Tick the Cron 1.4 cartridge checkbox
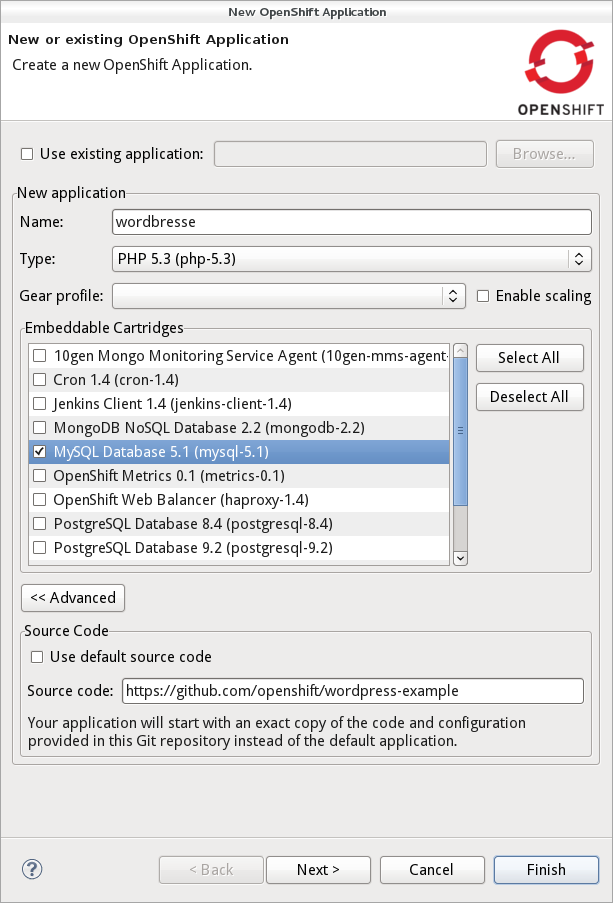Screen dimensions: 613x903 point(39,380)
